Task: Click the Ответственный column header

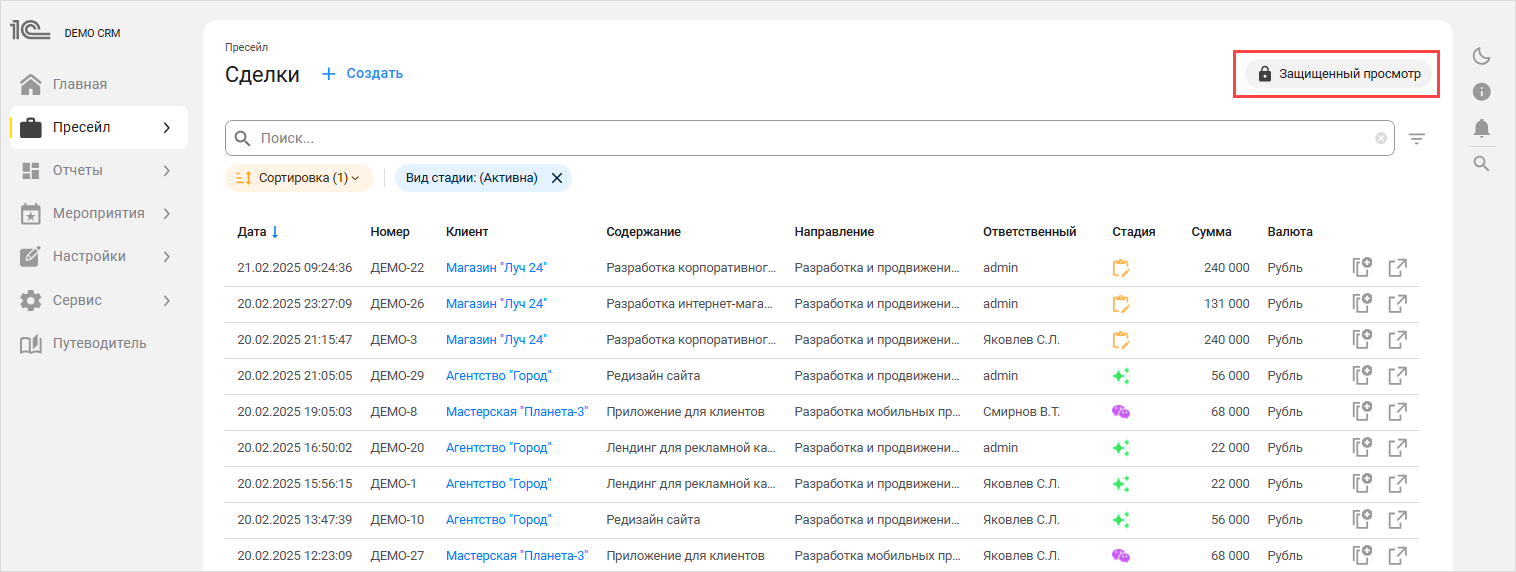Action: pyautogui.click(x=1029, y=232)
